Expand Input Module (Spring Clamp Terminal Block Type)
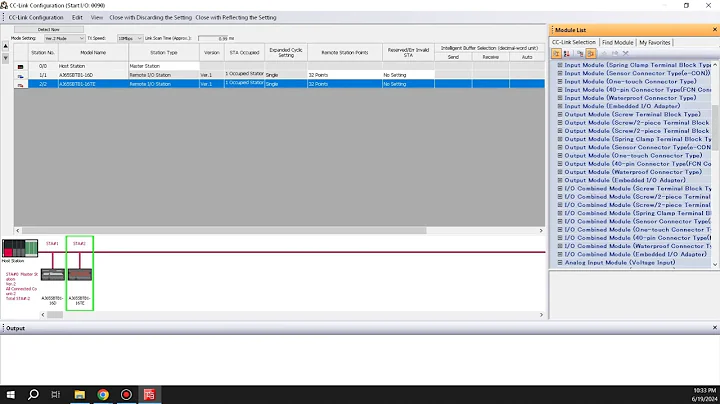Screen dimensions: 720x404 560,65
